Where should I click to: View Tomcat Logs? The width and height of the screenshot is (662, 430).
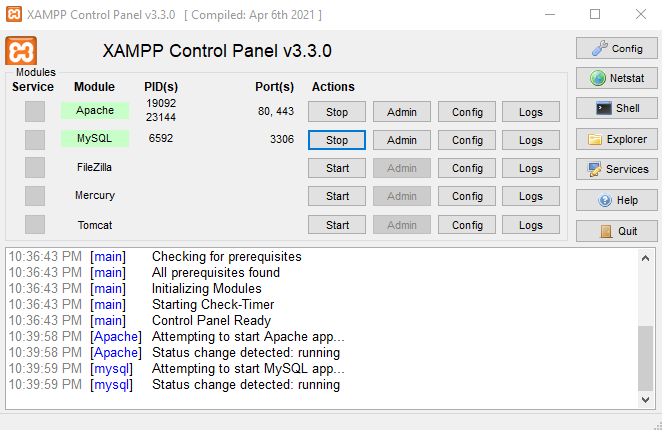point(531,225)
